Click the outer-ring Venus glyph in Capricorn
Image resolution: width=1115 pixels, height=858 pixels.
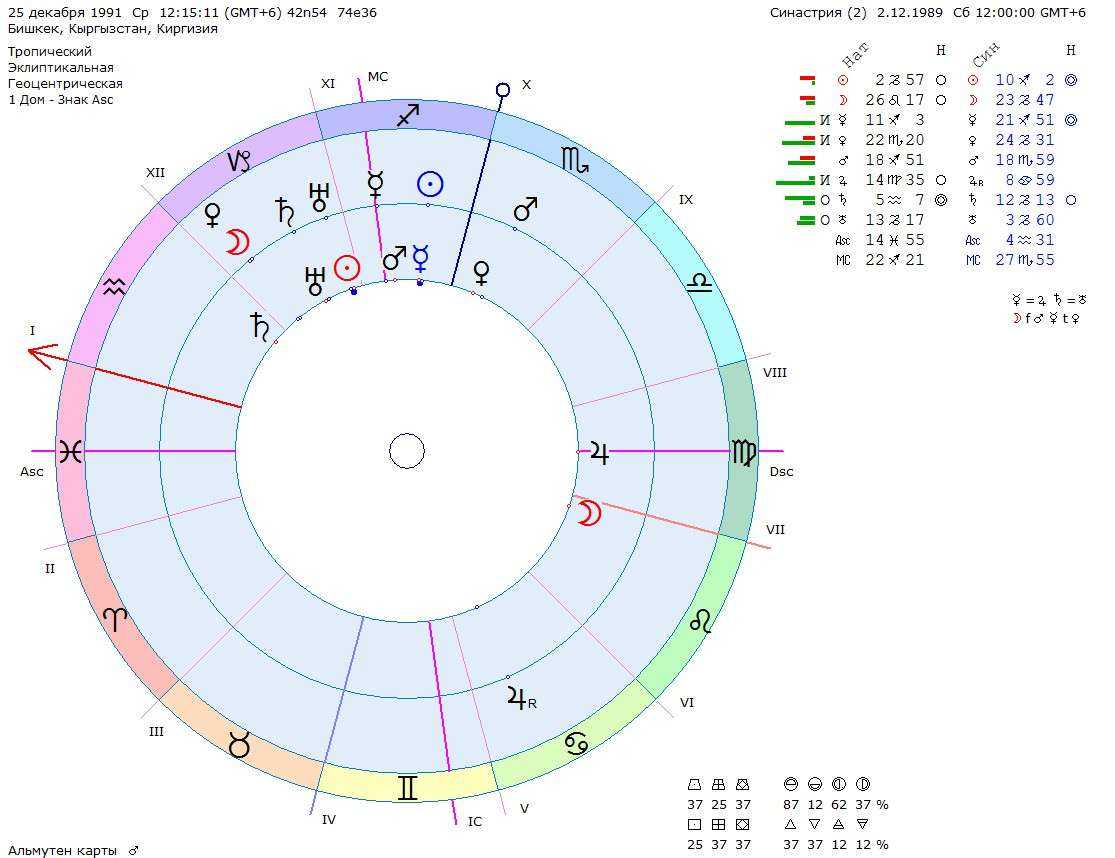tap(213, 215)
